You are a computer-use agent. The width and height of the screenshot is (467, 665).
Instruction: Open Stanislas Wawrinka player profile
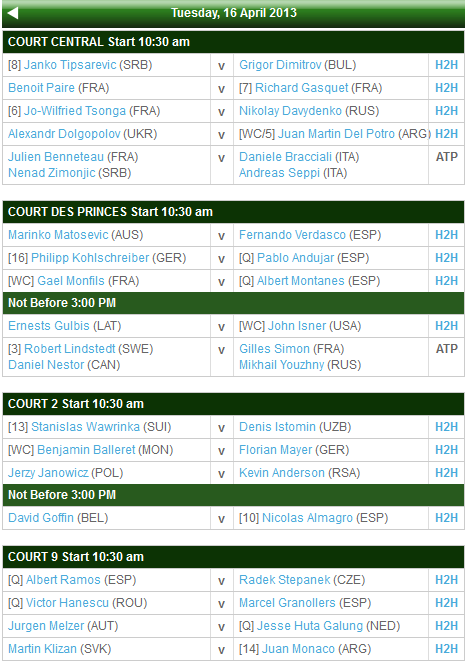coord(86,427)
